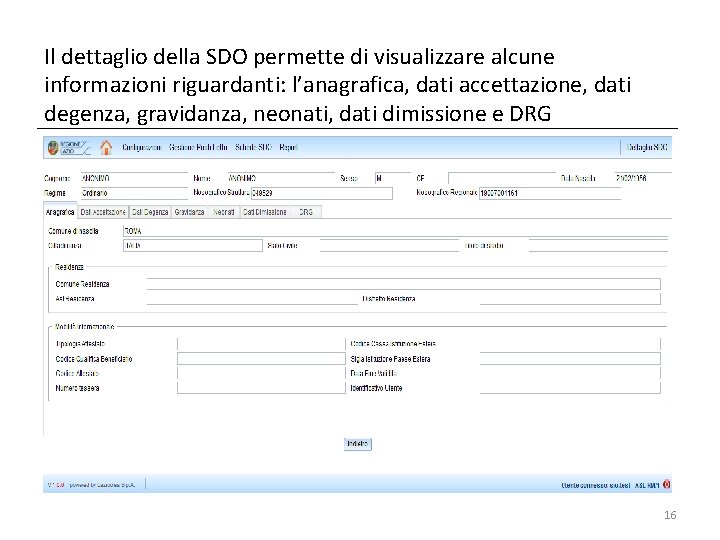Click the Mobilità Internazionale group label
This screenshot has width=720, height=540.
pyautogui.click(x=84, y=326)
